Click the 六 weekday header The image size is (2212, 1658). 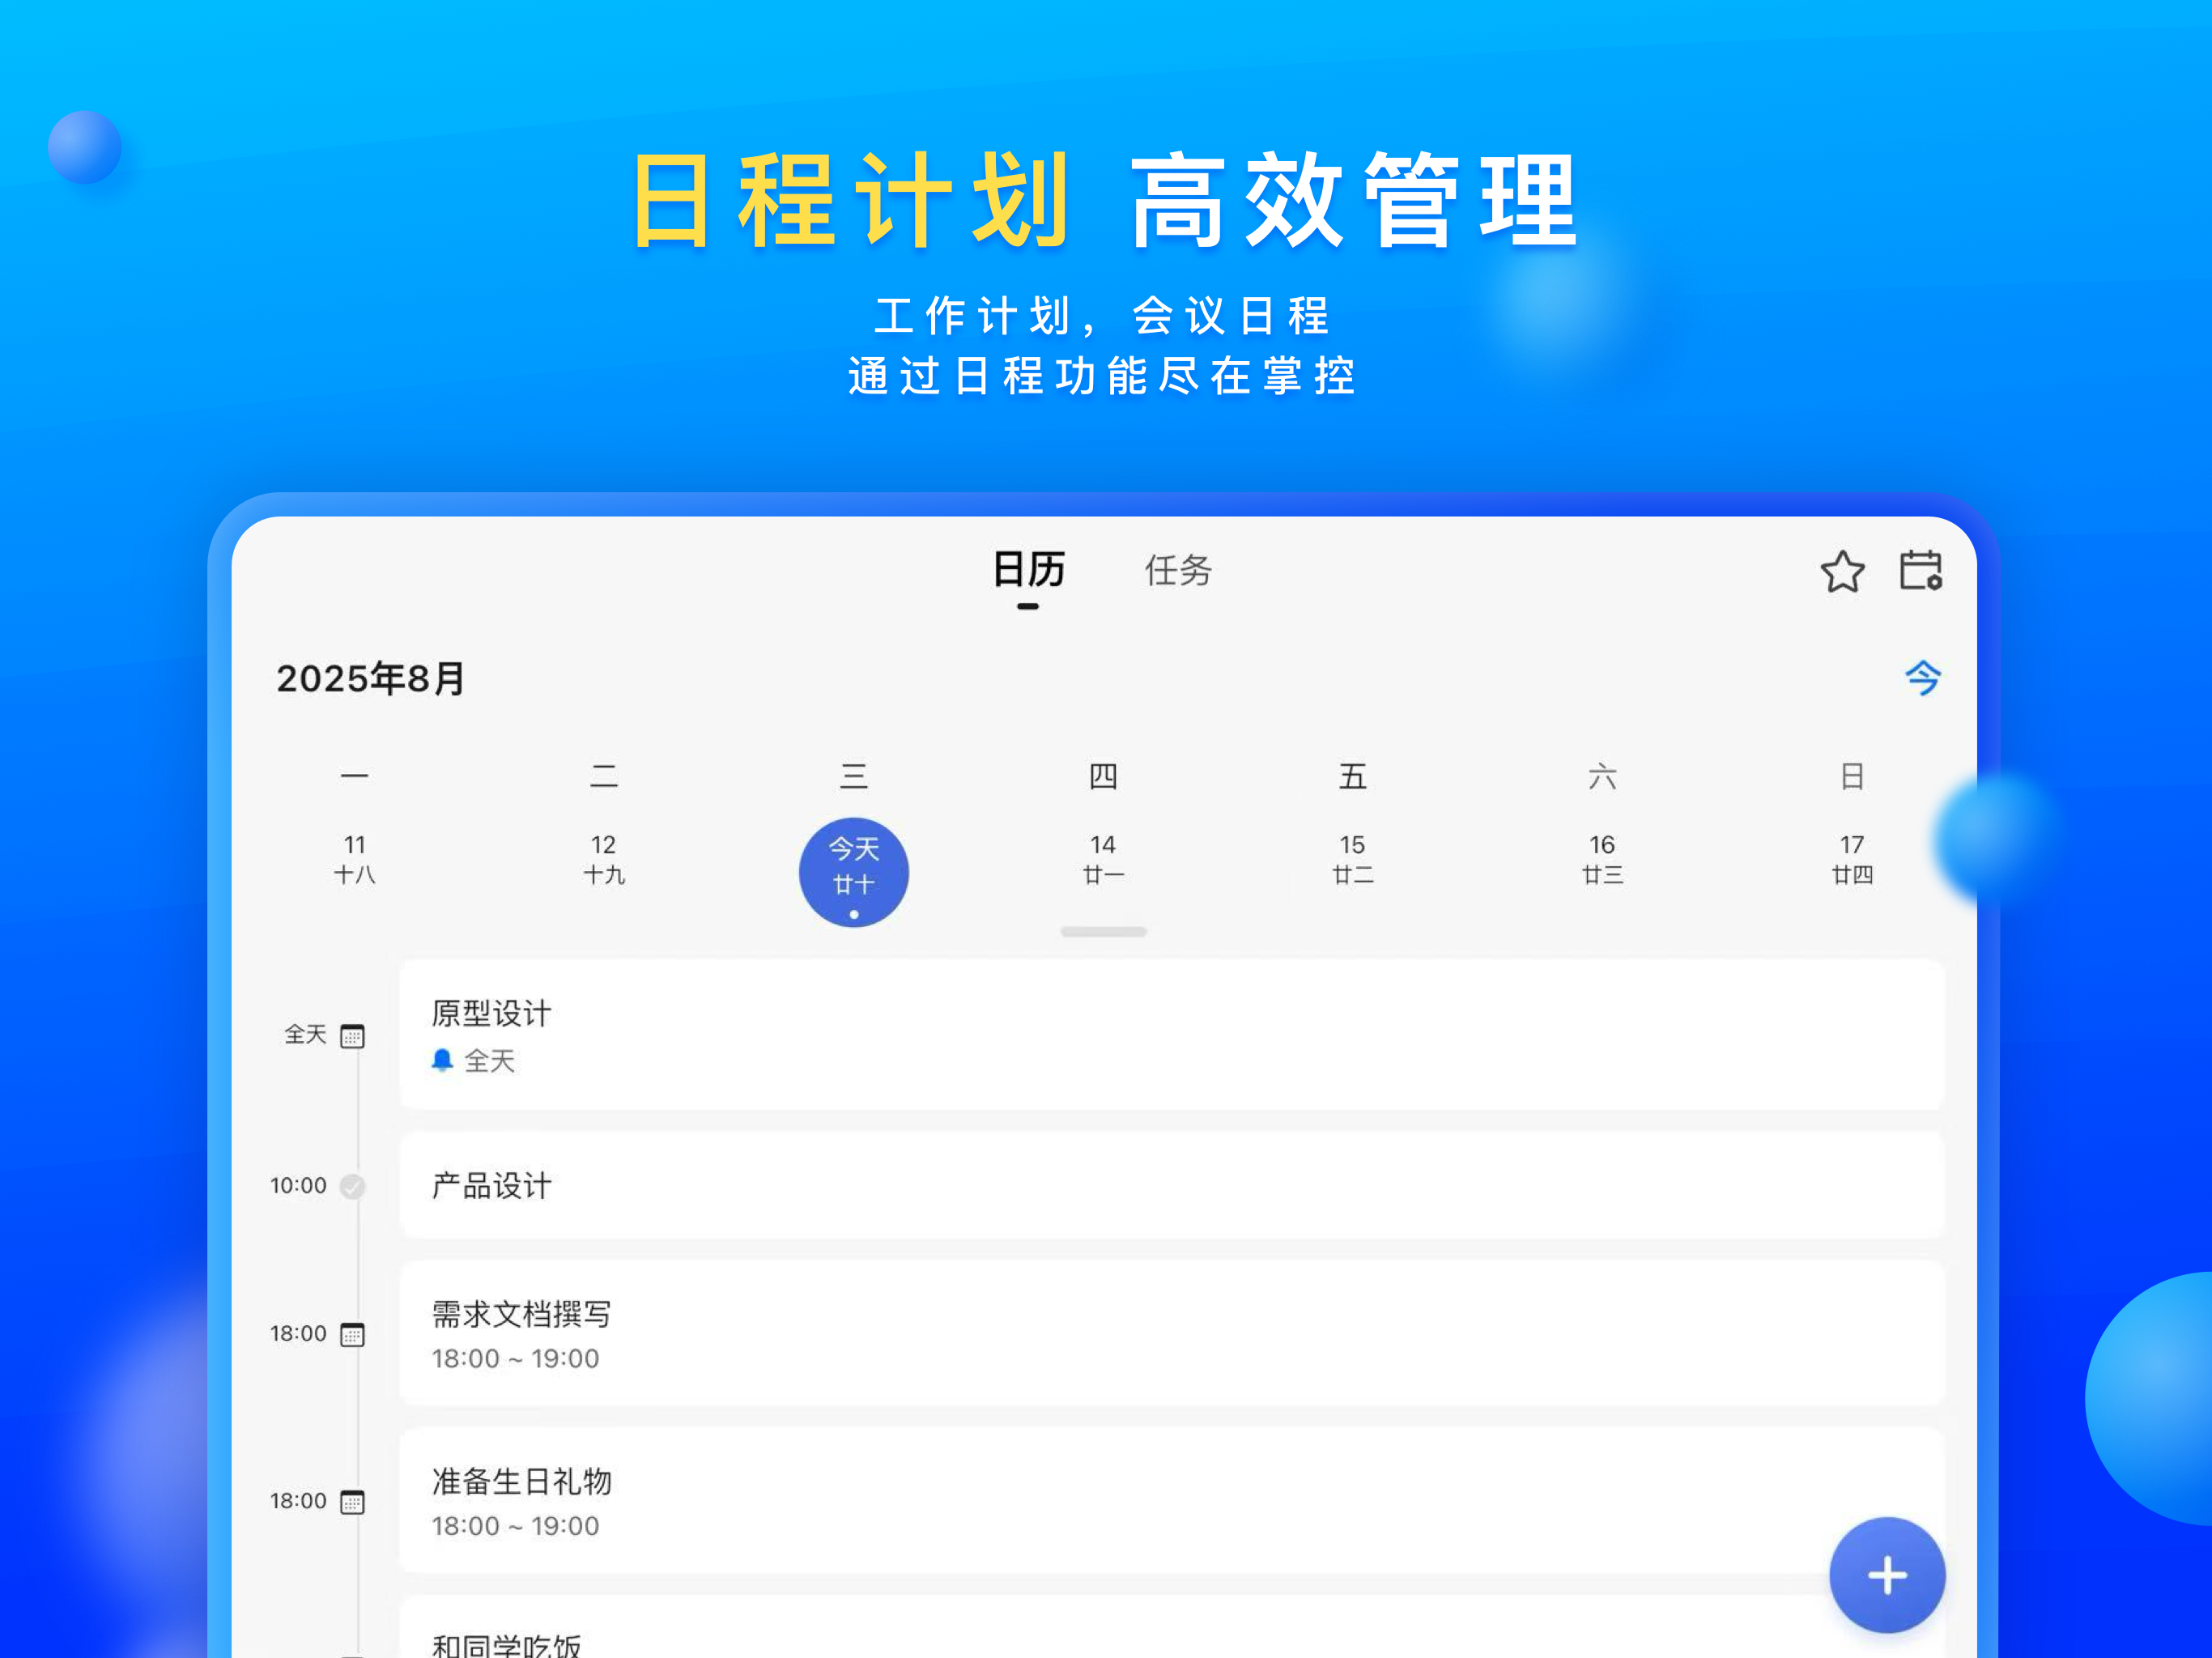[1602, 776]
